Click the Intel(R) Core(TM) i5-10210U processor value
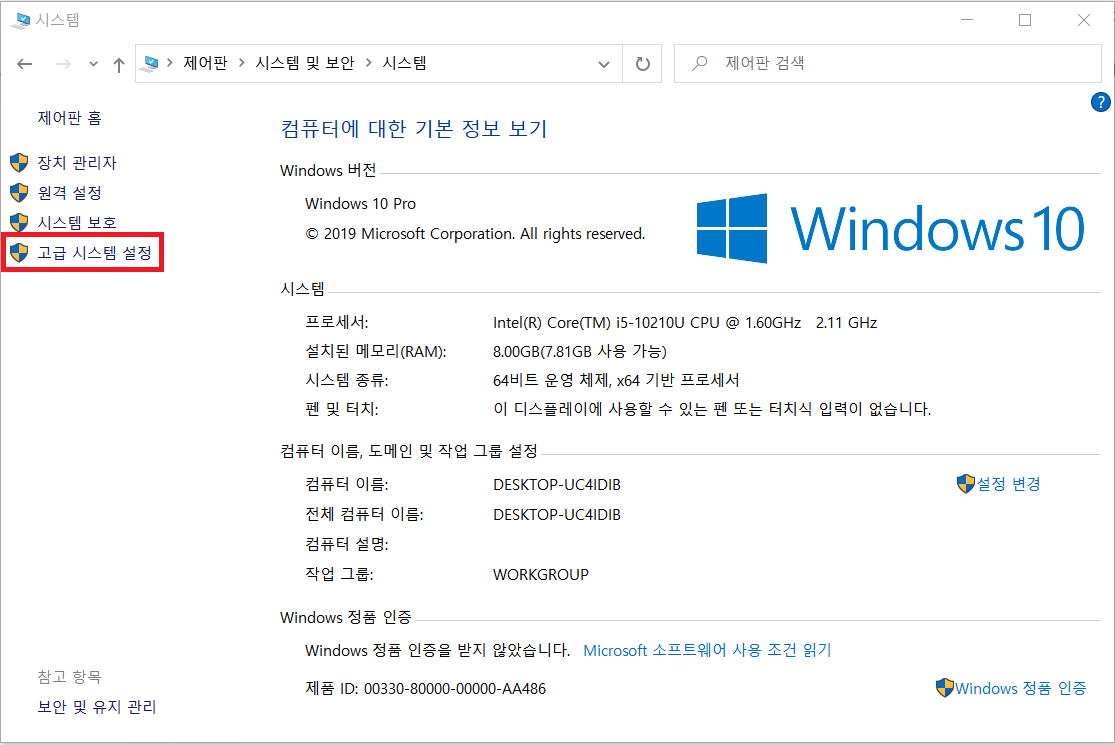Screen dimensions: 1115x745 [x=685, y=323]
